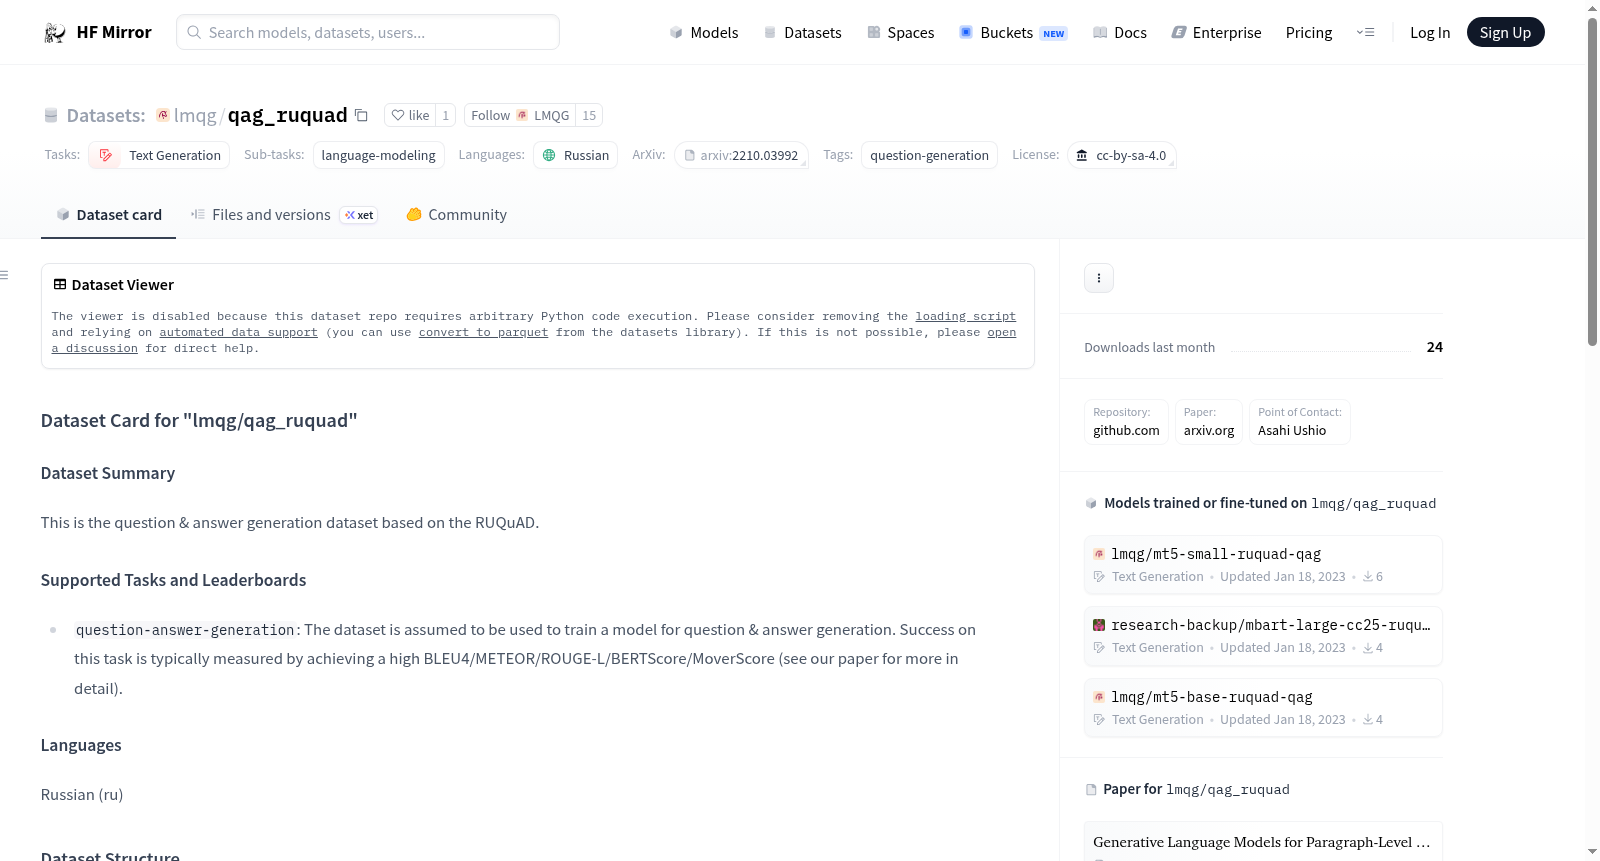
Task: Click the research-backup avatar icon
Action: [x=1099, y=625]
